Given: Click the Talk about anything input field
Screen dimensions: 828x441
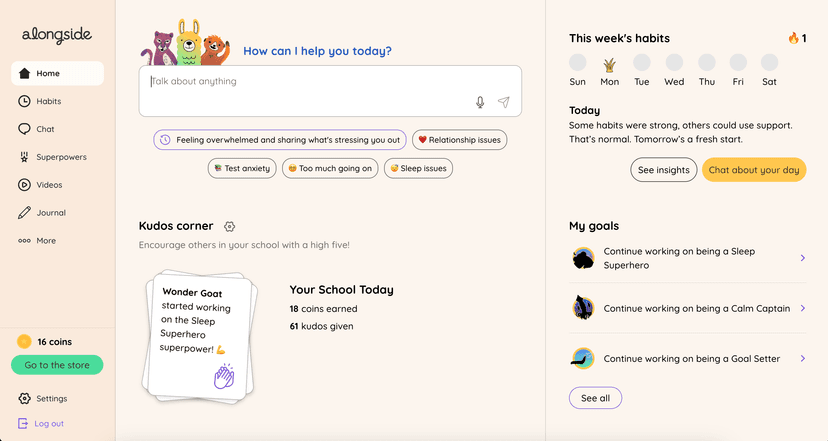Looking at the screenshot, I should click(x=310, y=82).
